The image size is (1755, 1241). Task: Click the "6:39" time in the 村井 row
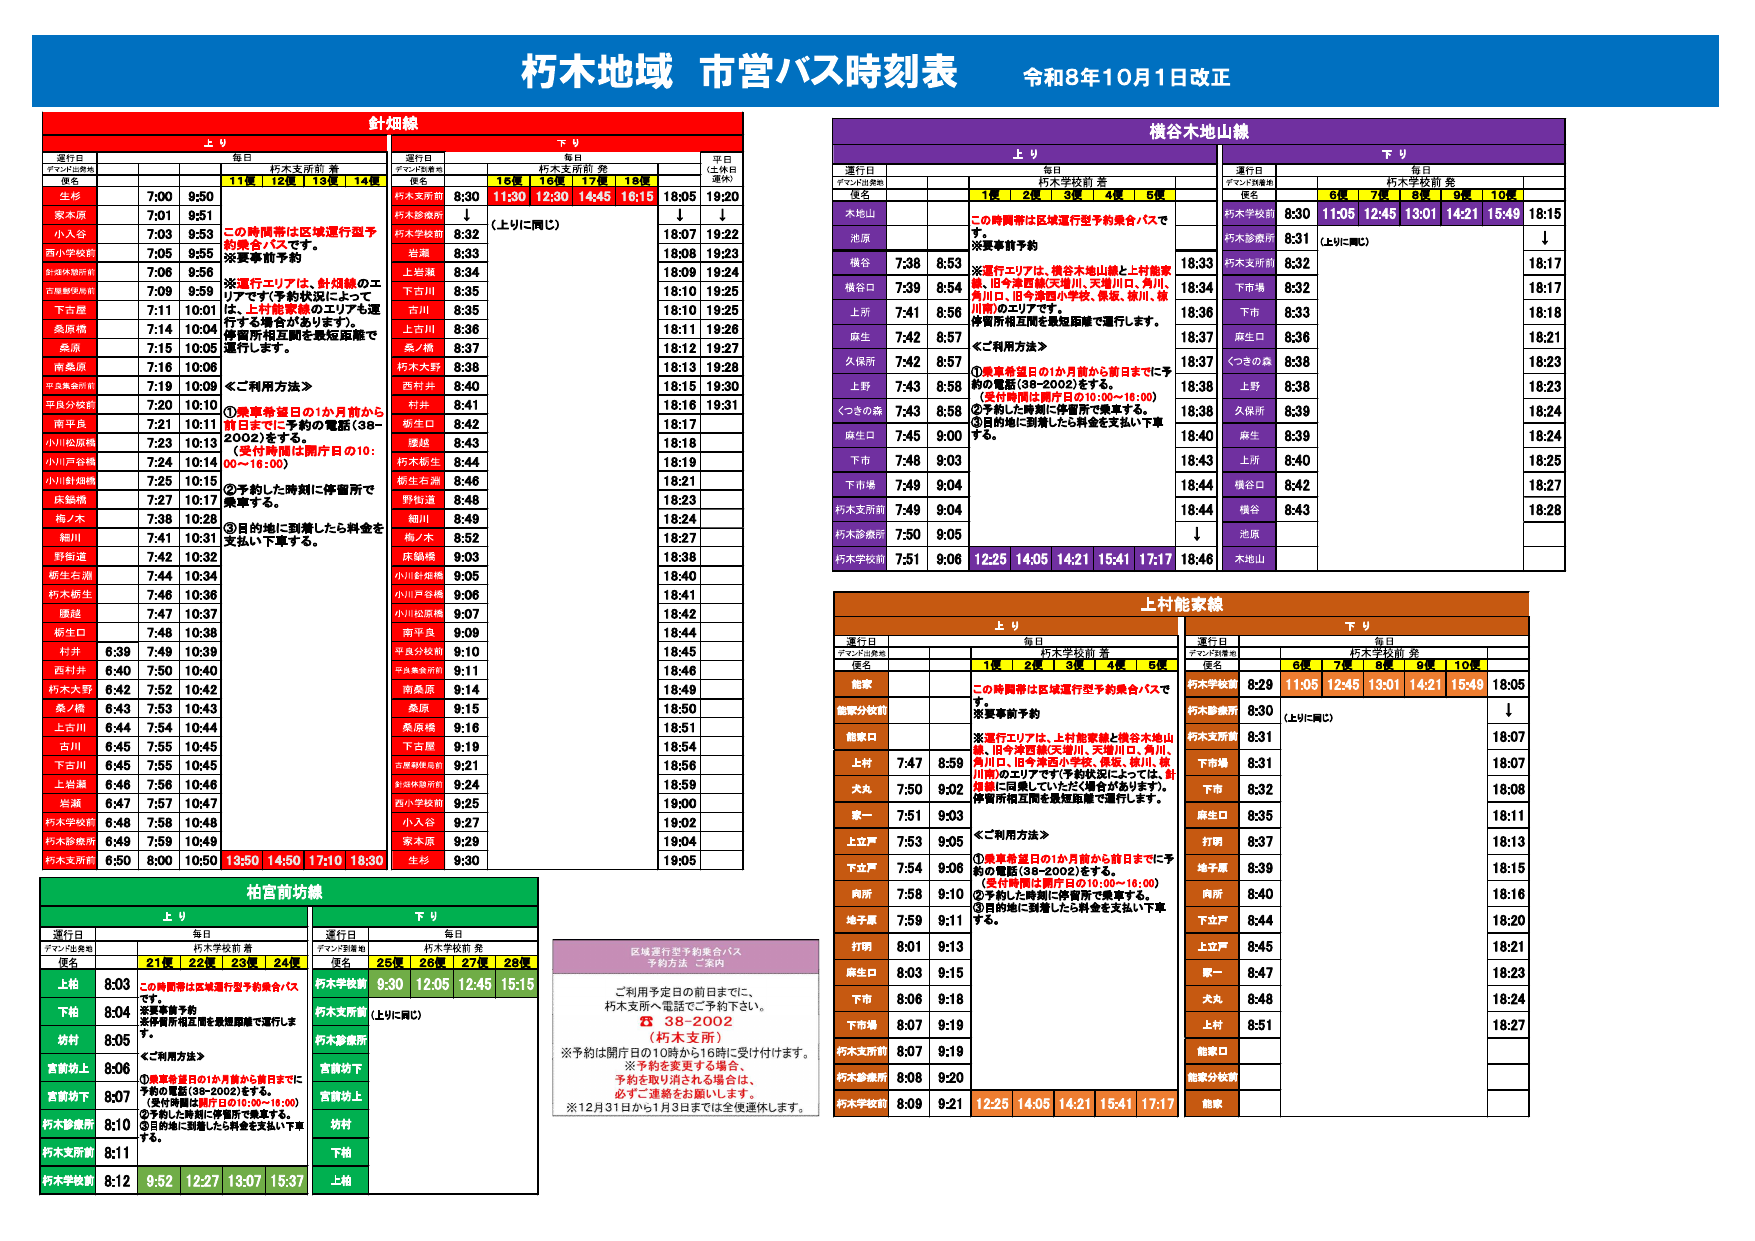point(118,652)
